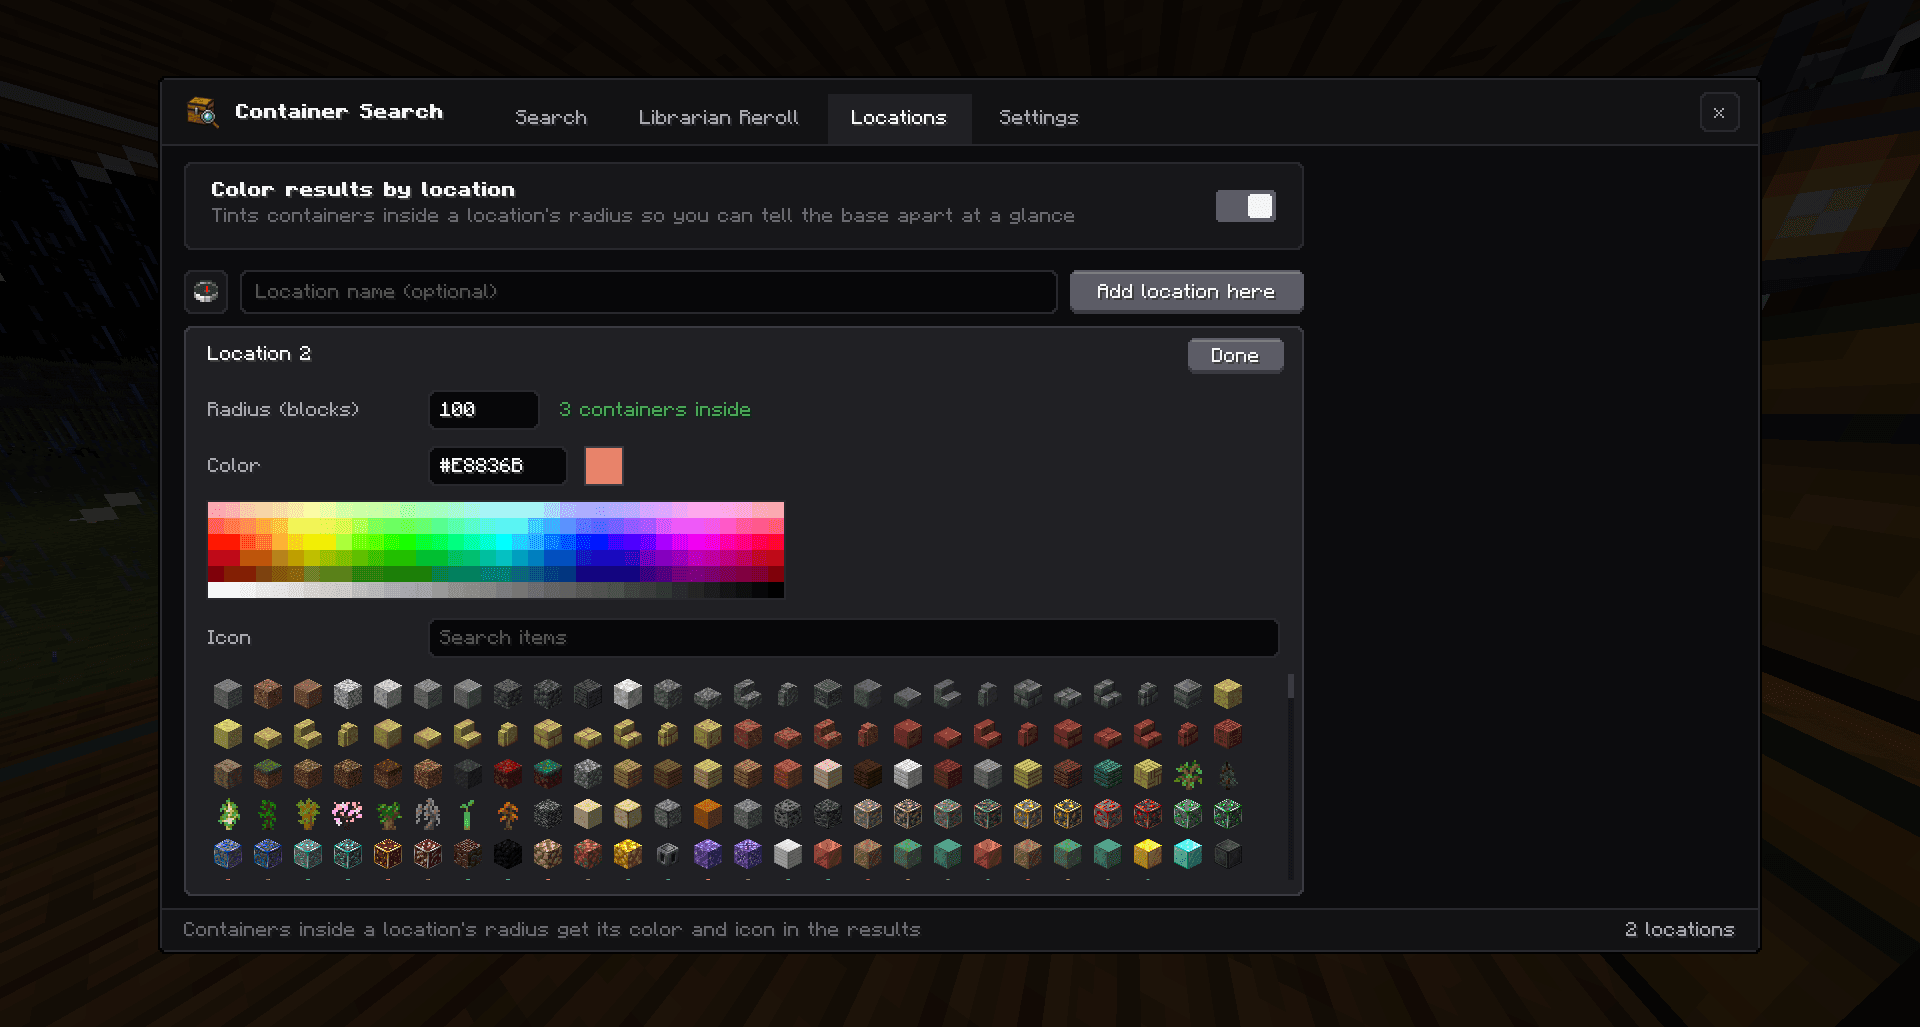The image size is (1920, 1027).
Task: Click the '2 locations' status text
Action: coord(1680,930)
